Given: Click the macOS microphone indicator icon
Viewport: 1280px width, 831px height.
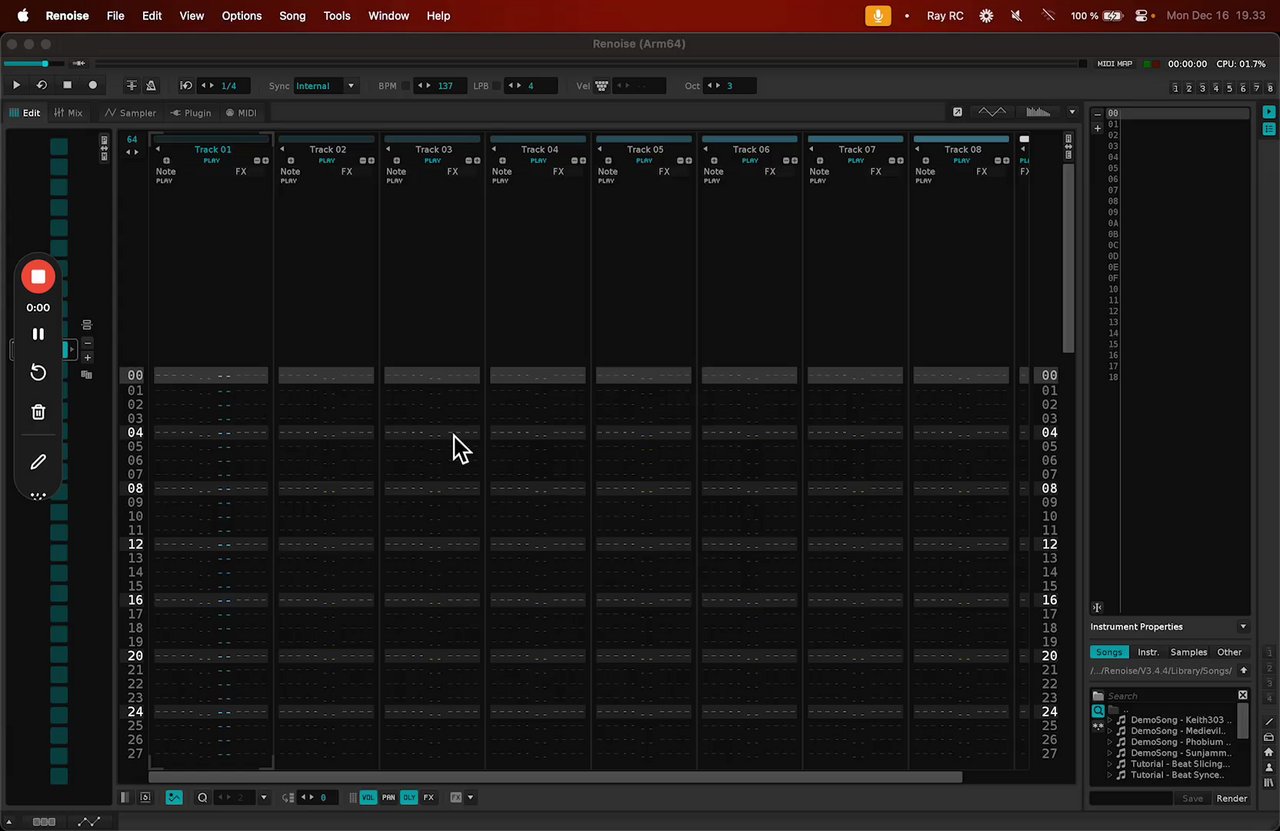Looking at the screenshot, I should click(878, 16).
